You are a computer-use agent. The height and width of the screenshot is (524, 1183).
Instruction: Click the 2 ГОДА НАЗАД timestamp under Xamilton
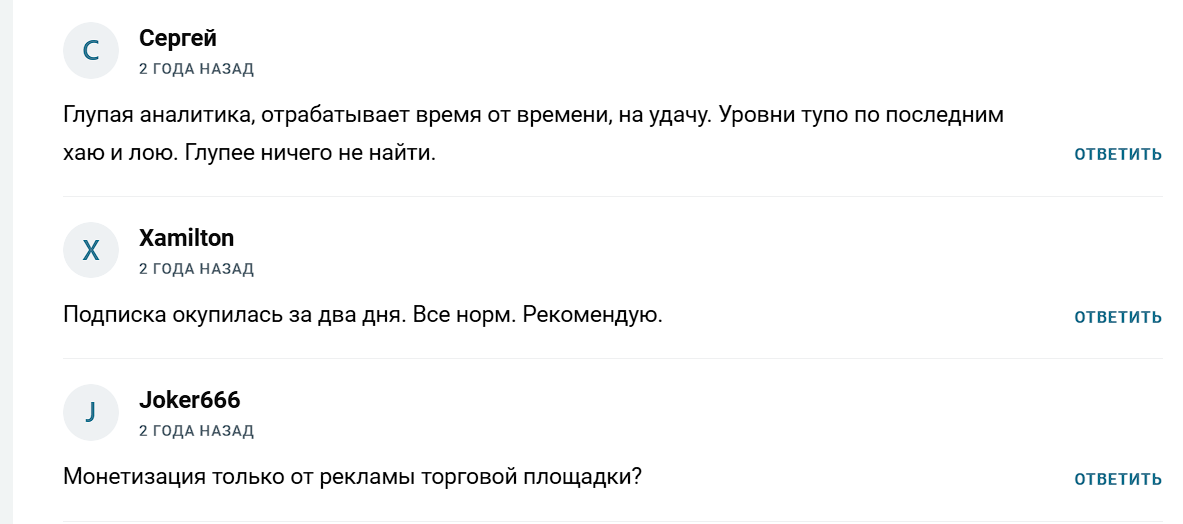tap(196, 269)
